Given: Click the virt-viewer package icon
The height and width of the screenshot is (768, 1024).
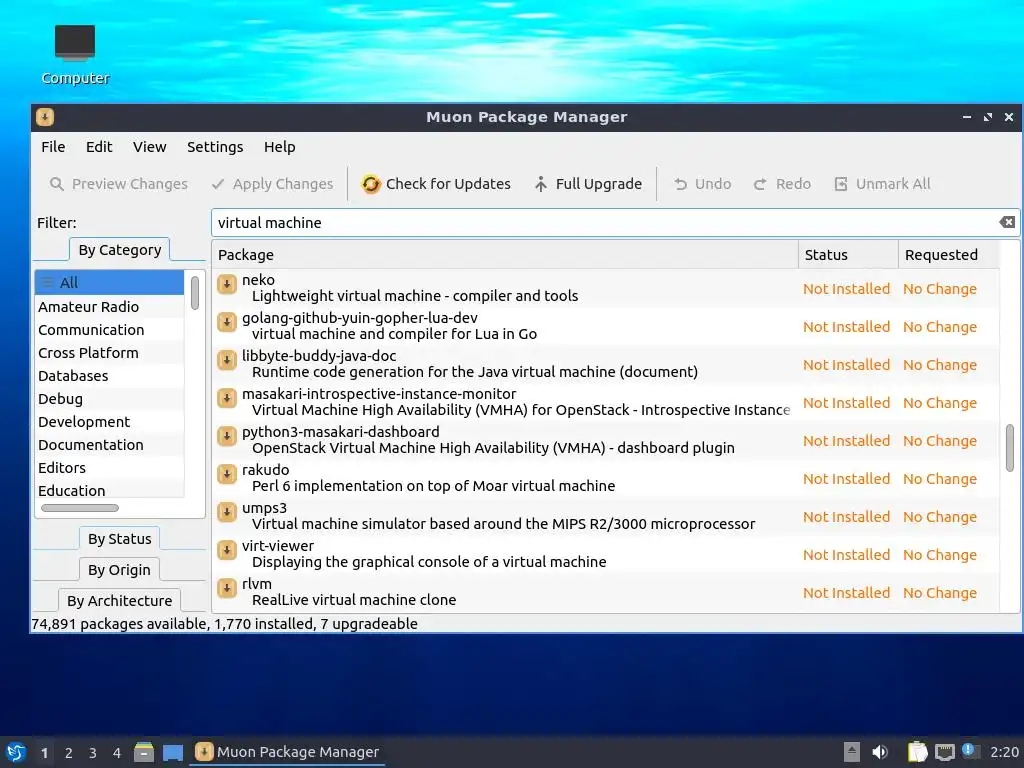Looking at the screenshot, I should click(227, 550).
